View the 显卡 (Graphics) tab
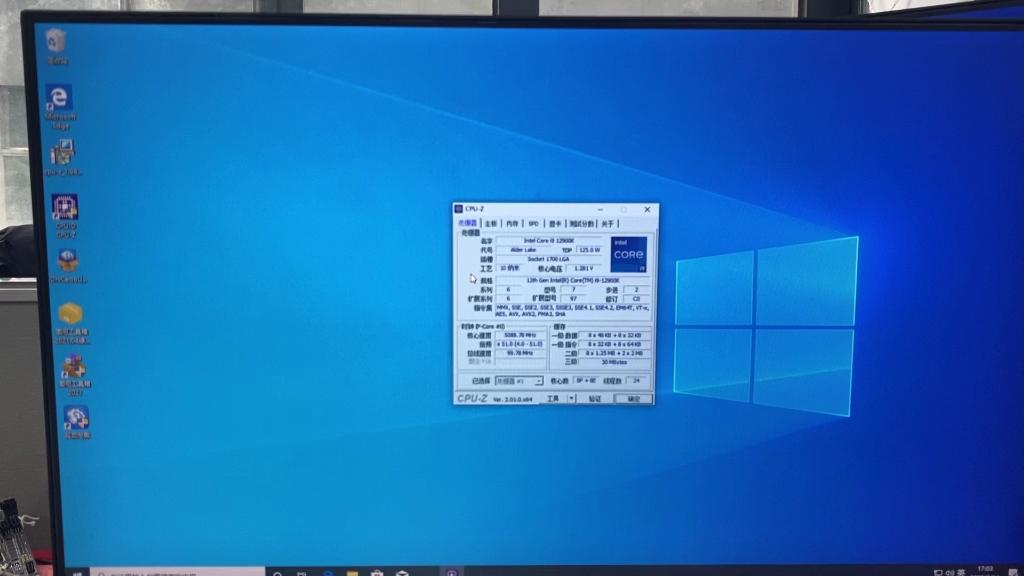The image size is (1024, 576). click(x=556, y=223)
